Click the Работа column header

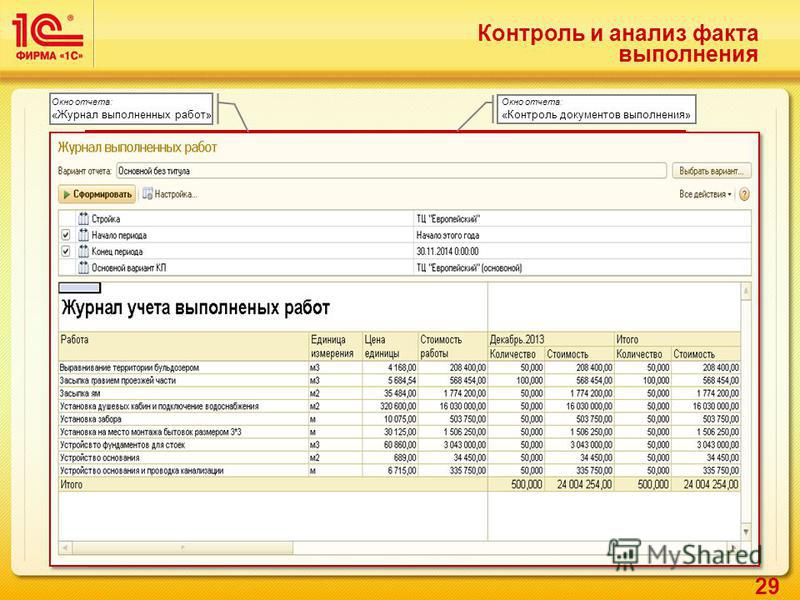184,346
